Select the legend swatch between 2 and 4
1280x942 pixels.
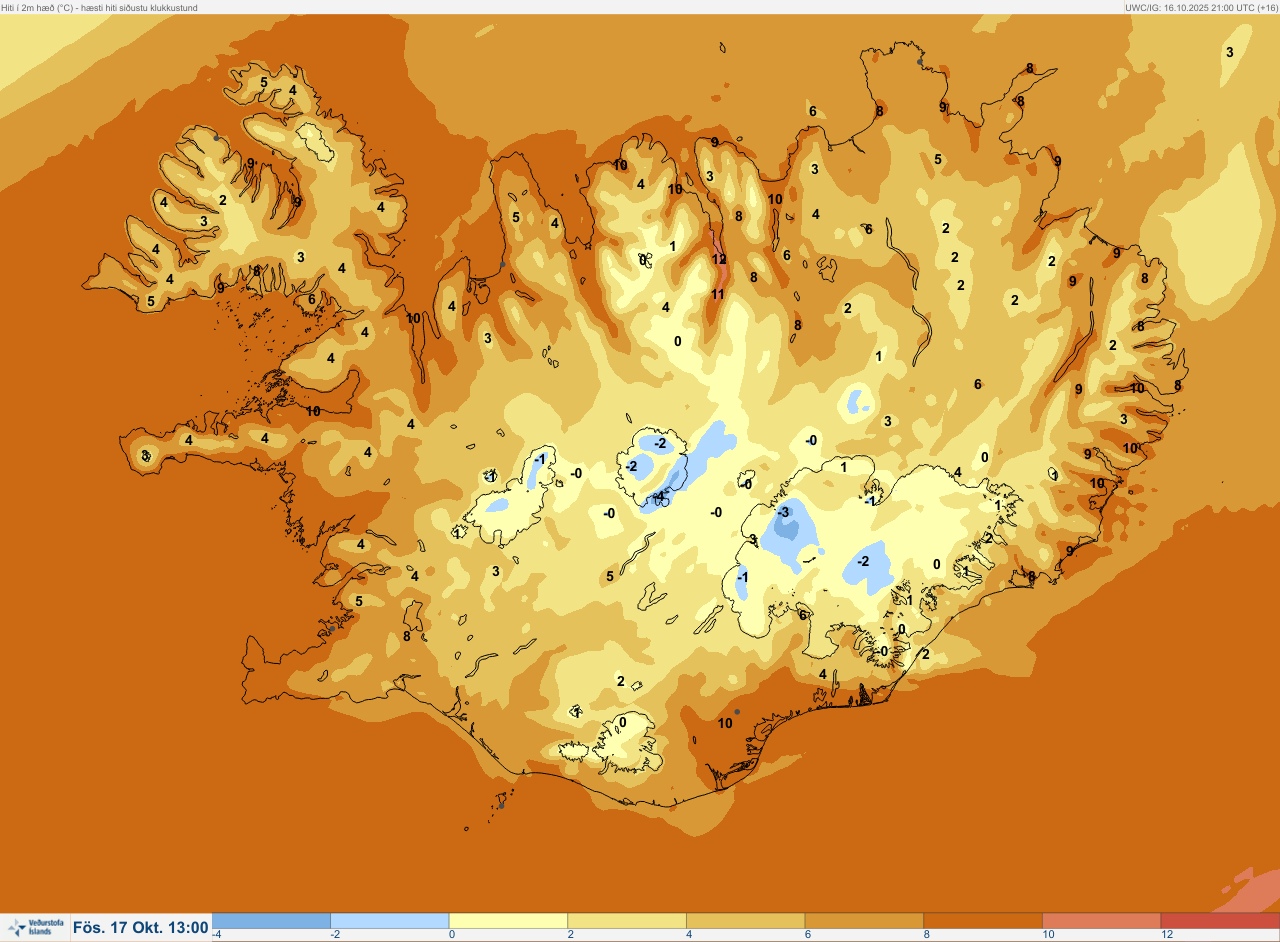click(x=626, y=921)
